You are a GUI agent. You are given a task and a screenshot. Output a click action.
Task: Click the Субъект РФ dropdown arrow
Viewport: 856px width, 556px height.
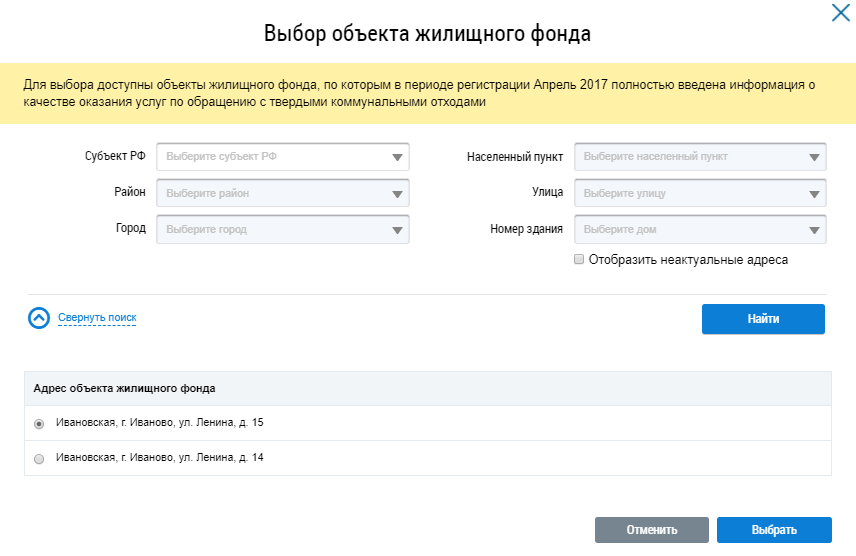(x=397, y=158)
